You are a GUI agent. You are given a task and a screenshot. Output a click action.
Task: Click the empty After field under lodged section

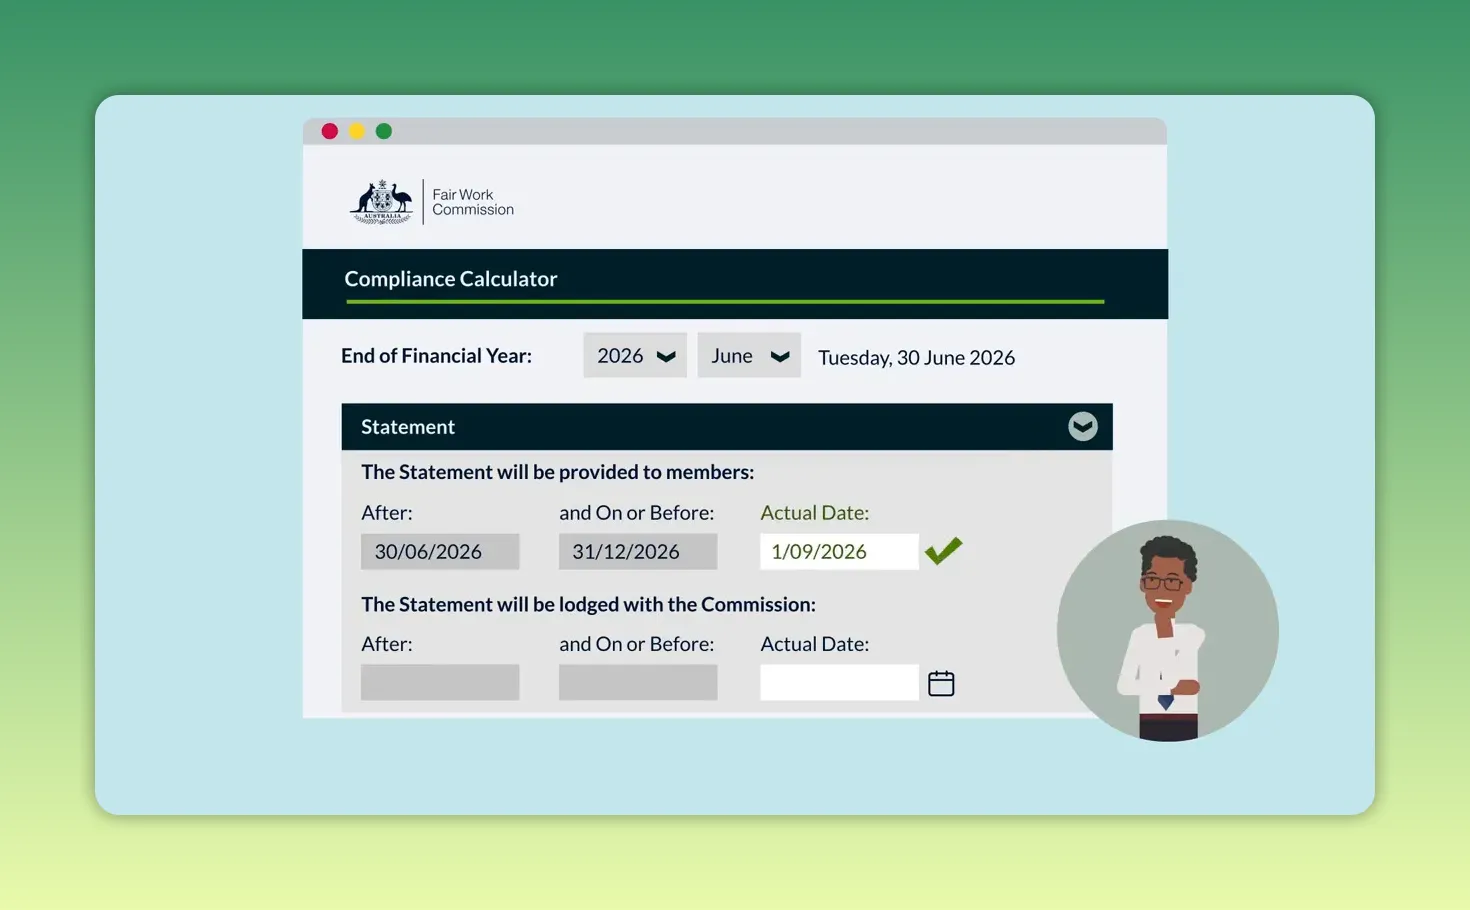tap(440, 682)
